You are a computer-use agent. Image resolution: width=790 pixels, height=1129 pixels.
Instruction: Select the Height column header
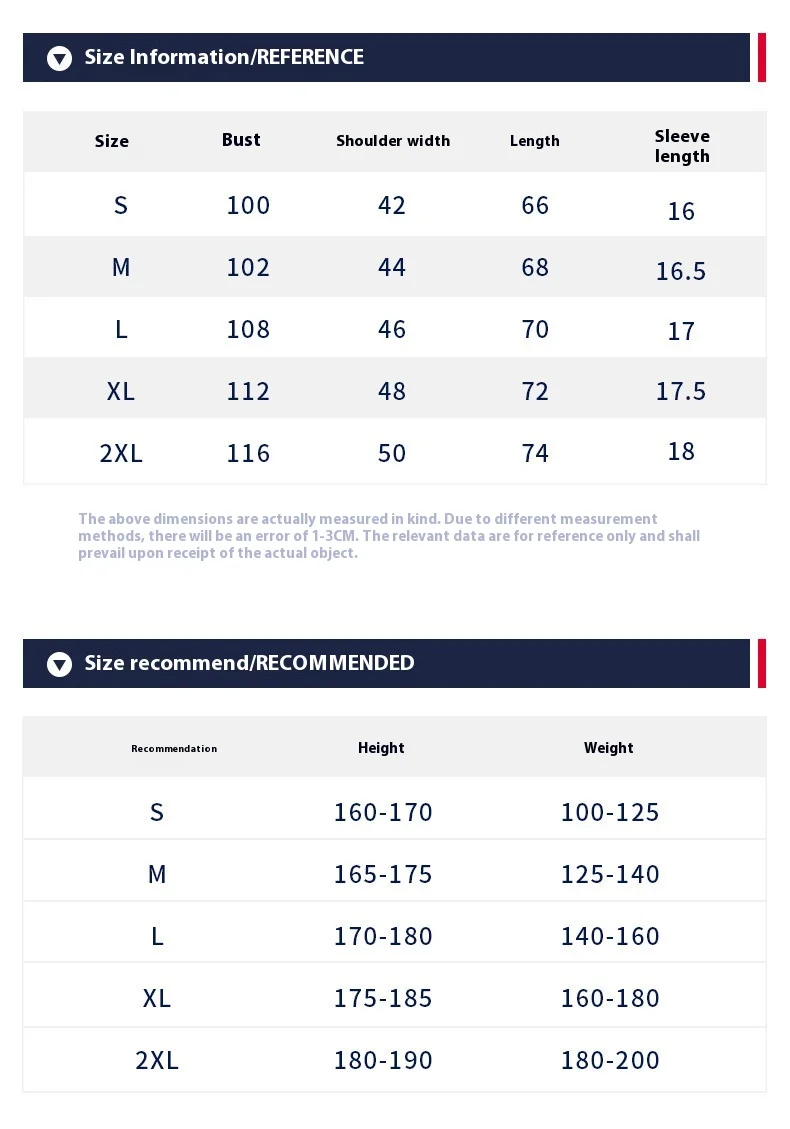pyautogui.click(x=381, y=748)
